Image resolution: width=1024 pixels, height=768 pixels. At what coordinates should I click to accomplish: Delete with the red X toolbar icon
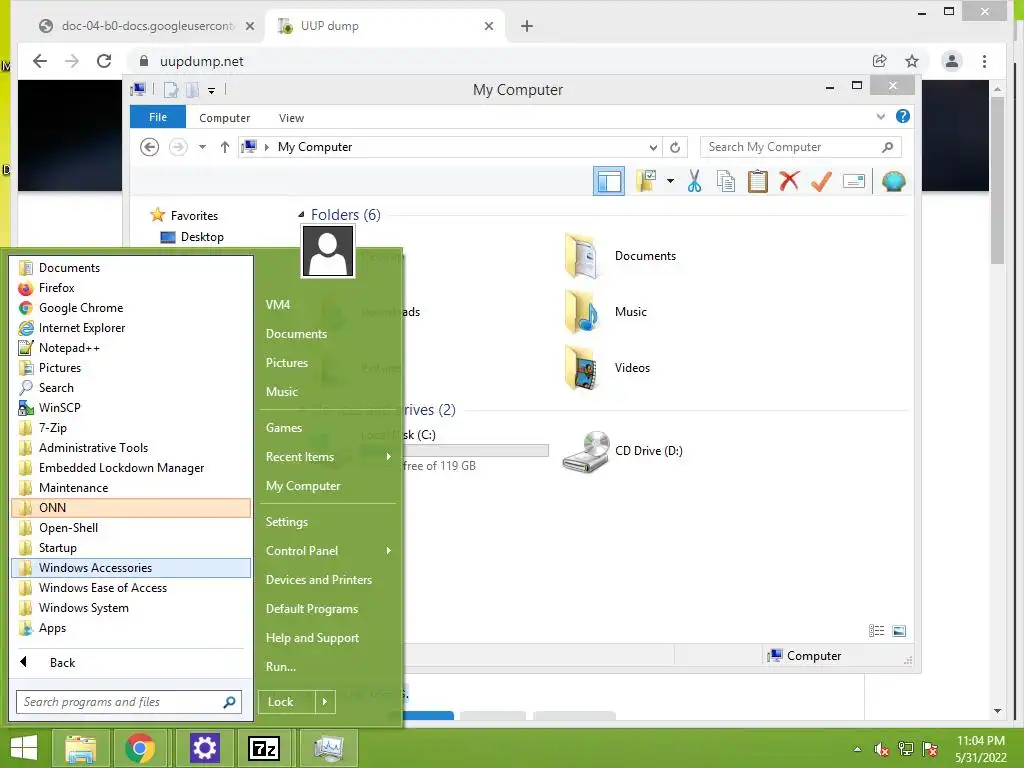(789, 181)
